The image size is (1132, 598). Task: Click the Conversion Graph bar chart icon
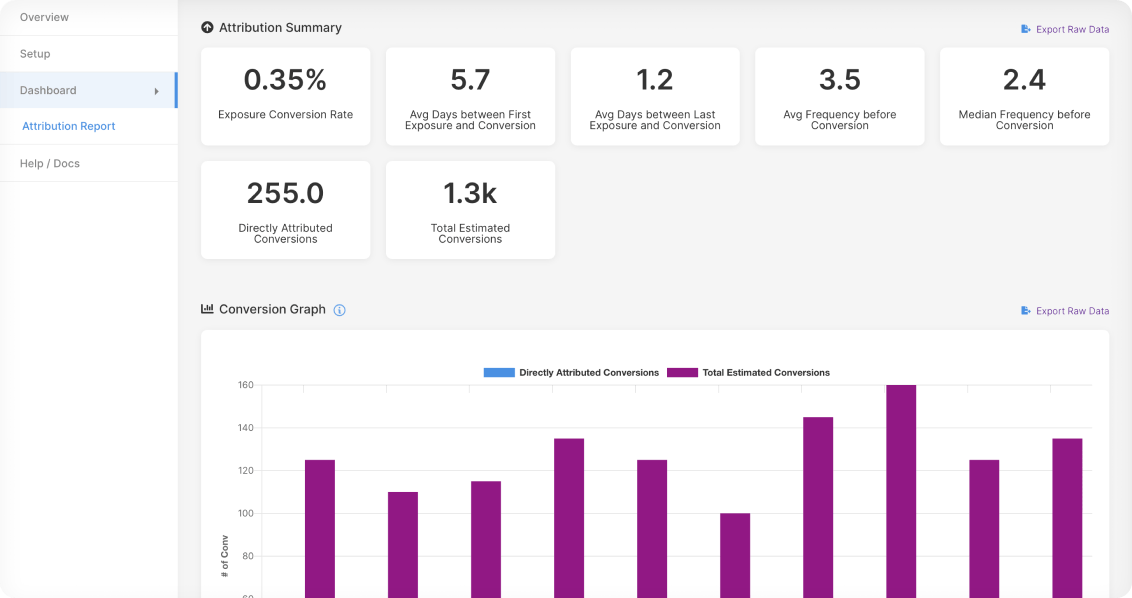207,309
